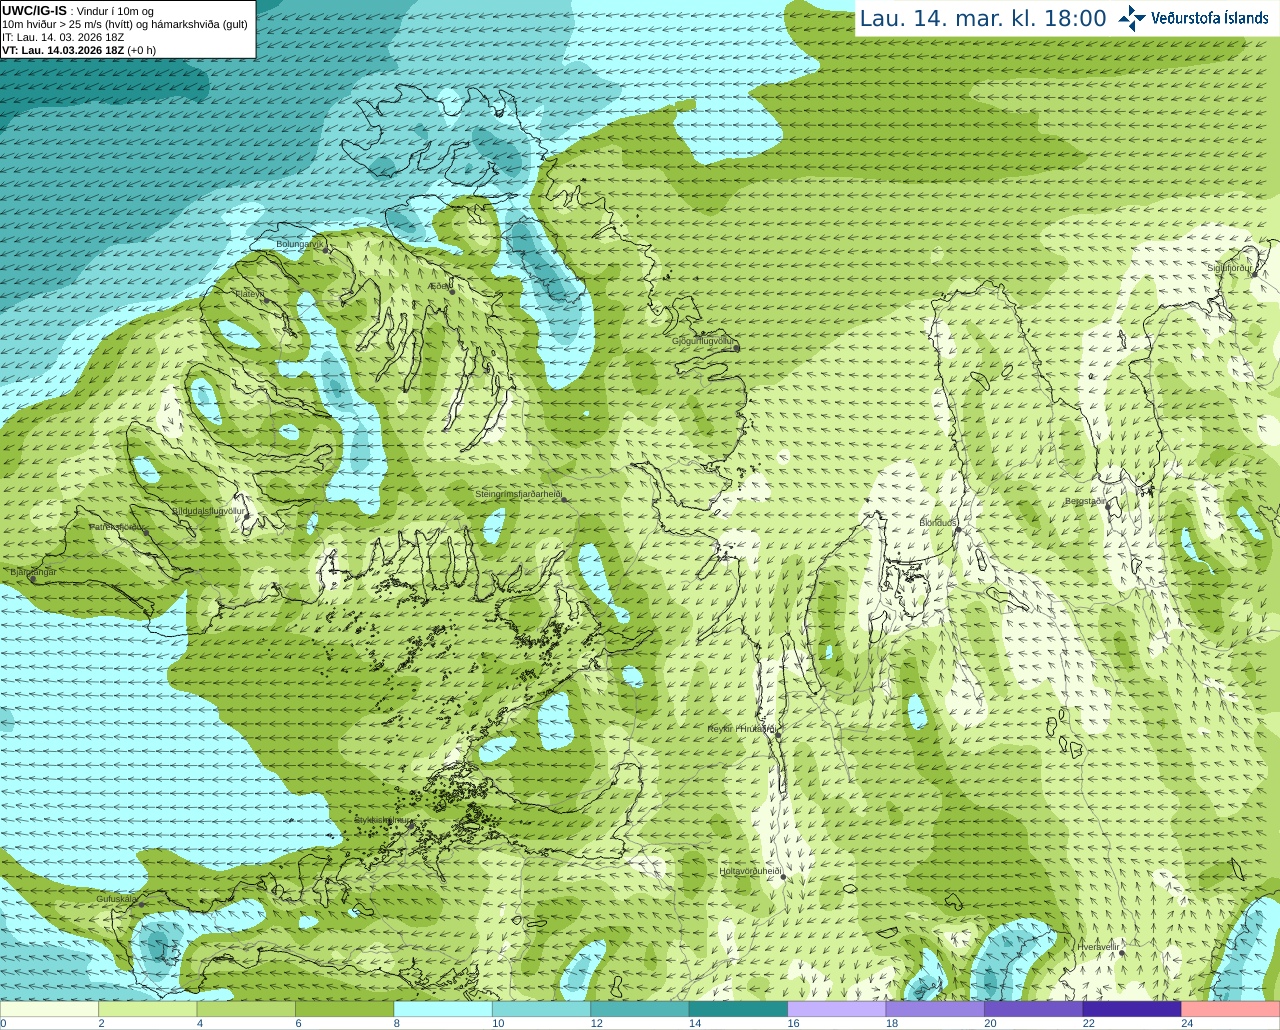The image size is (1280, 1030).
Task: Click the Stykkishólmur place label
Action: 382,820
